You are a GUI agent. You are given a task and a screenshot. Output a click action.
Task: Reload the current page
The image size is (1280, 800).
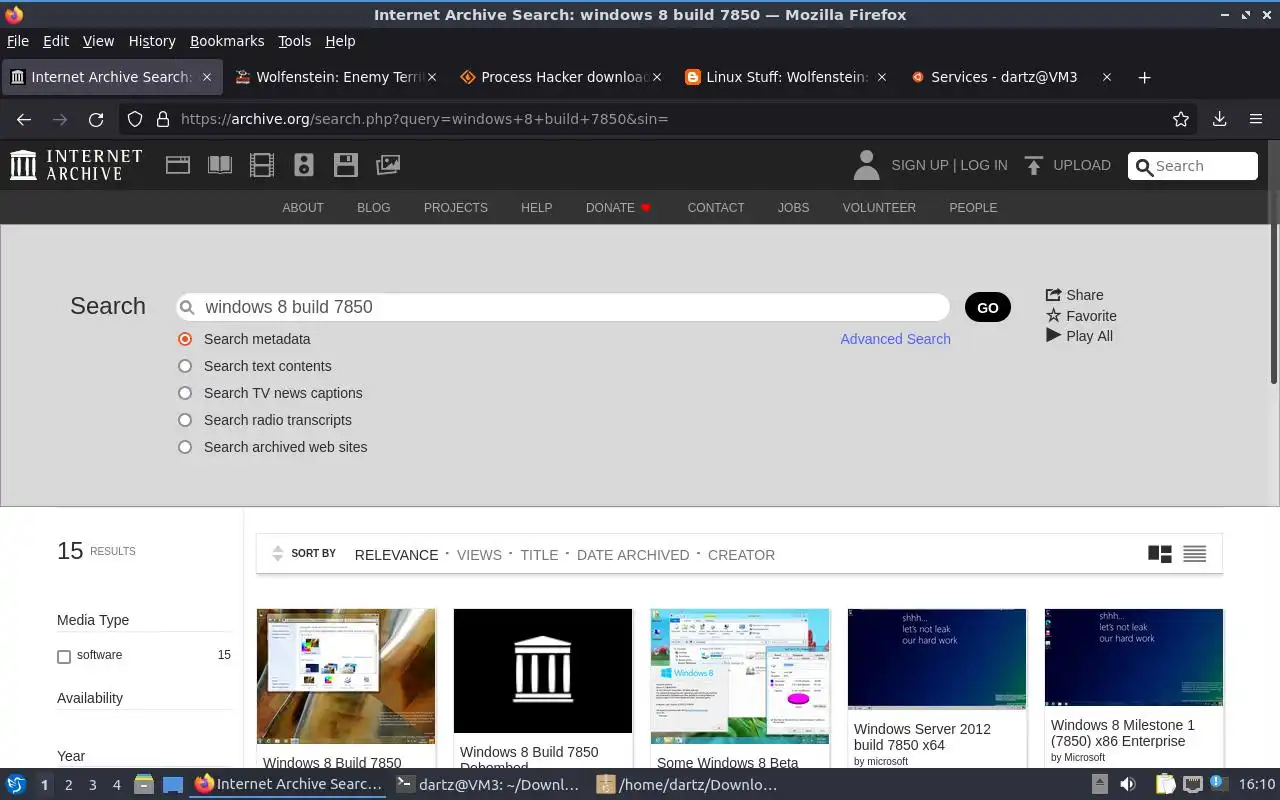[x=96, y=119]
